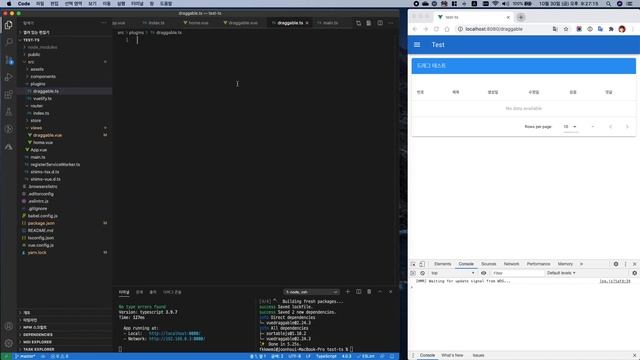Open the Network address link in terminal
This screenshot has width=640, height=360.
tap(177, 339)
